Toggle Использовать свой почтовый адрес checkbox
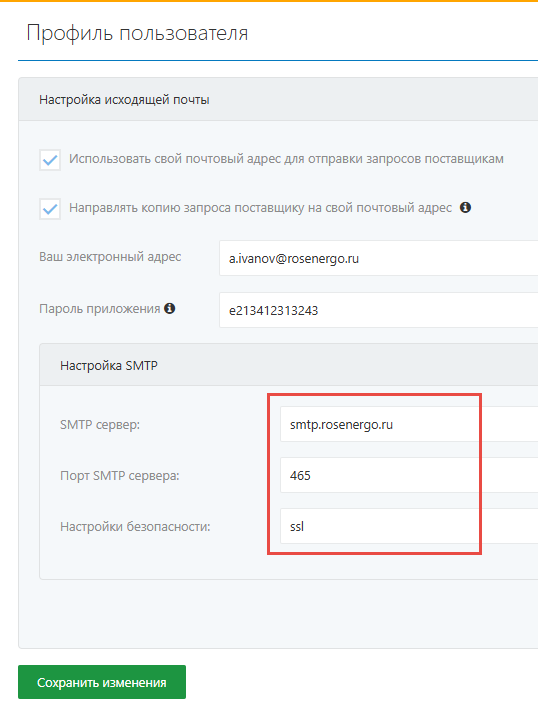 50,160
